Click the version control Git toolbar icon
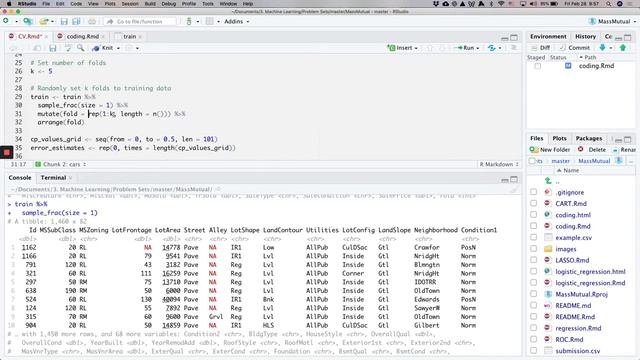Screen dimensions: 640x360 coord(189,21)
